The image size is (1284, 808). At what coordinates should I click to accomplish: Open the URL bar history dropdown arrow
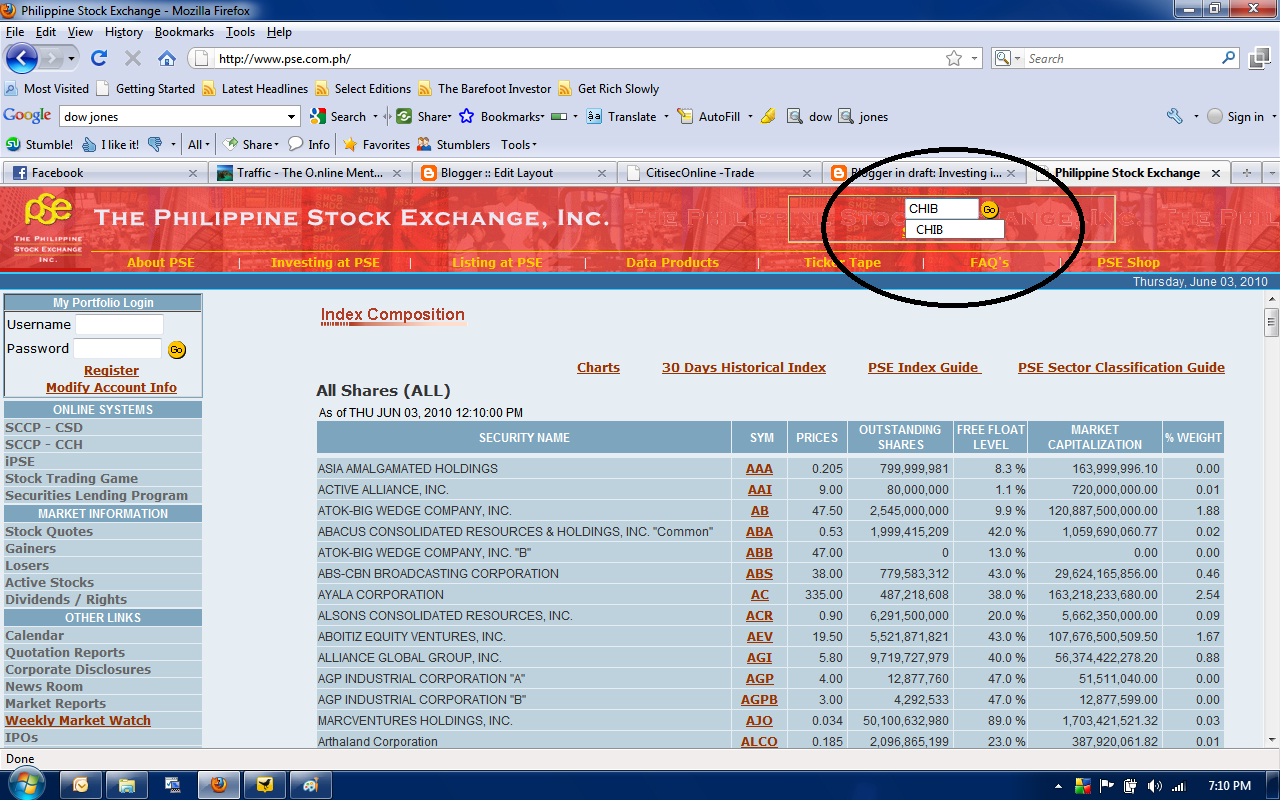tap(976, 58)
